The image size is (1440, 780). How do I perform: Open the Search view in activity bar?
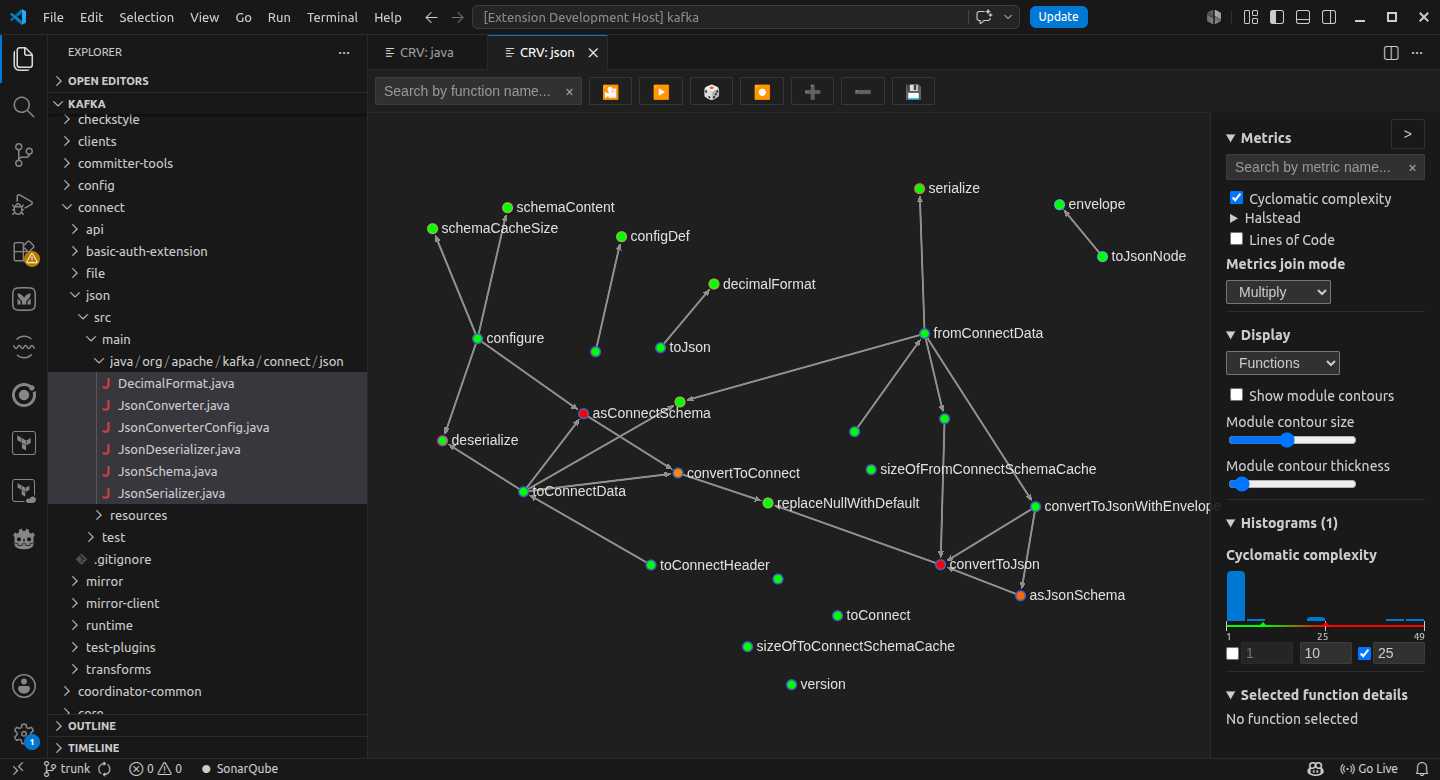point(24,106)
